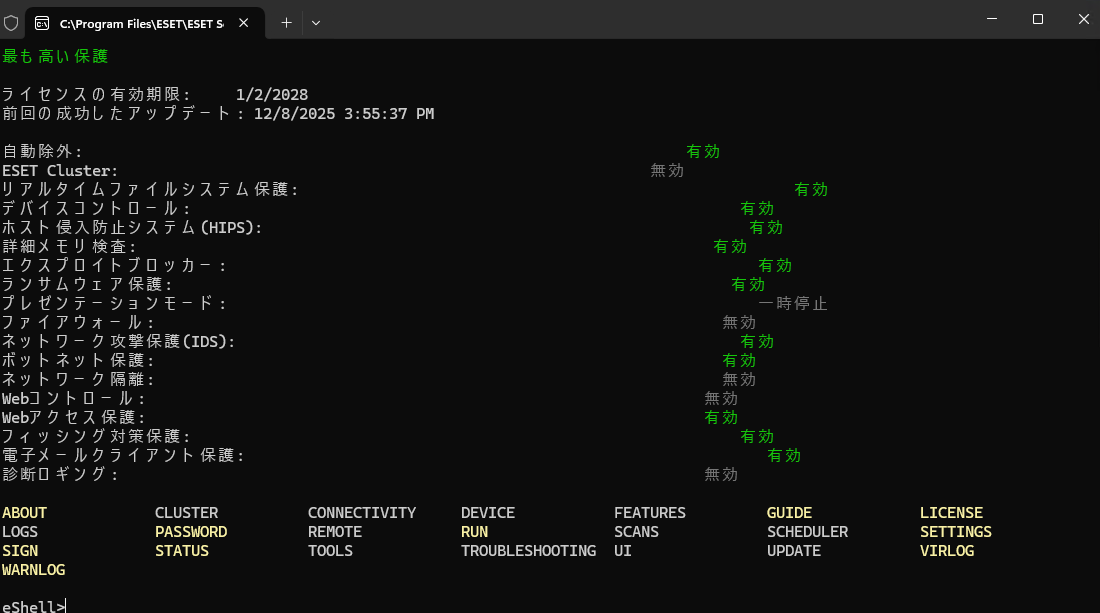The height and width of the screenshot is (613, 1100).
Task: Click the ABOUT command
Action: [x=25, y=513]
